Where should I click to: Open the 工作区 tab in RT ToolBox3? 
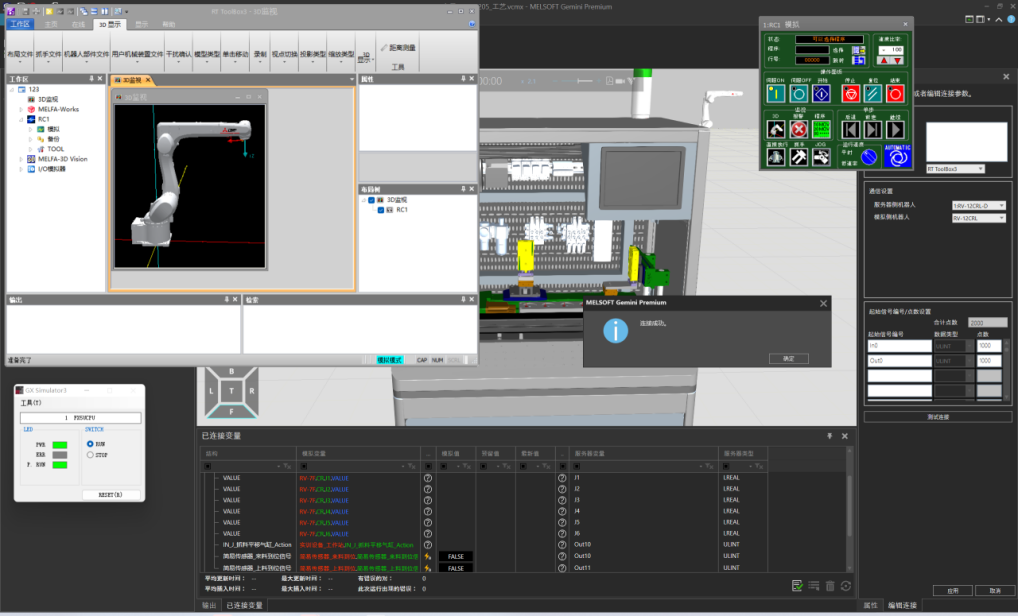[x=20, y=24]
